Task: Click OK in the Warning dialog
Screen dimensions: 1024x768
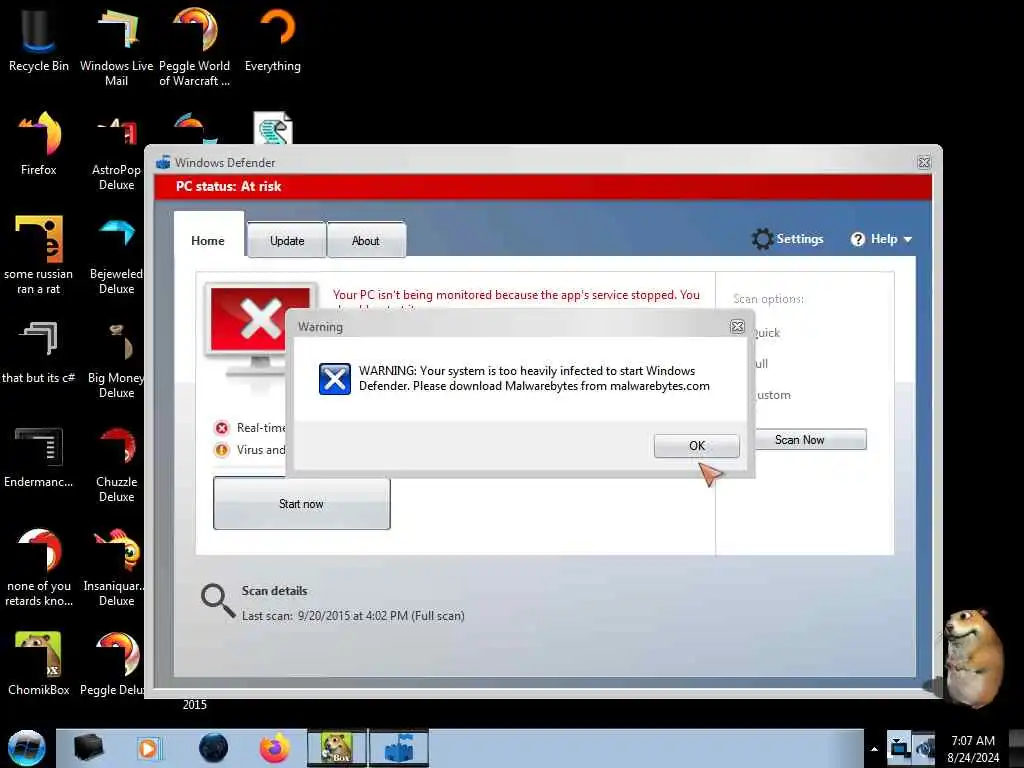Action: coord(697,445)
